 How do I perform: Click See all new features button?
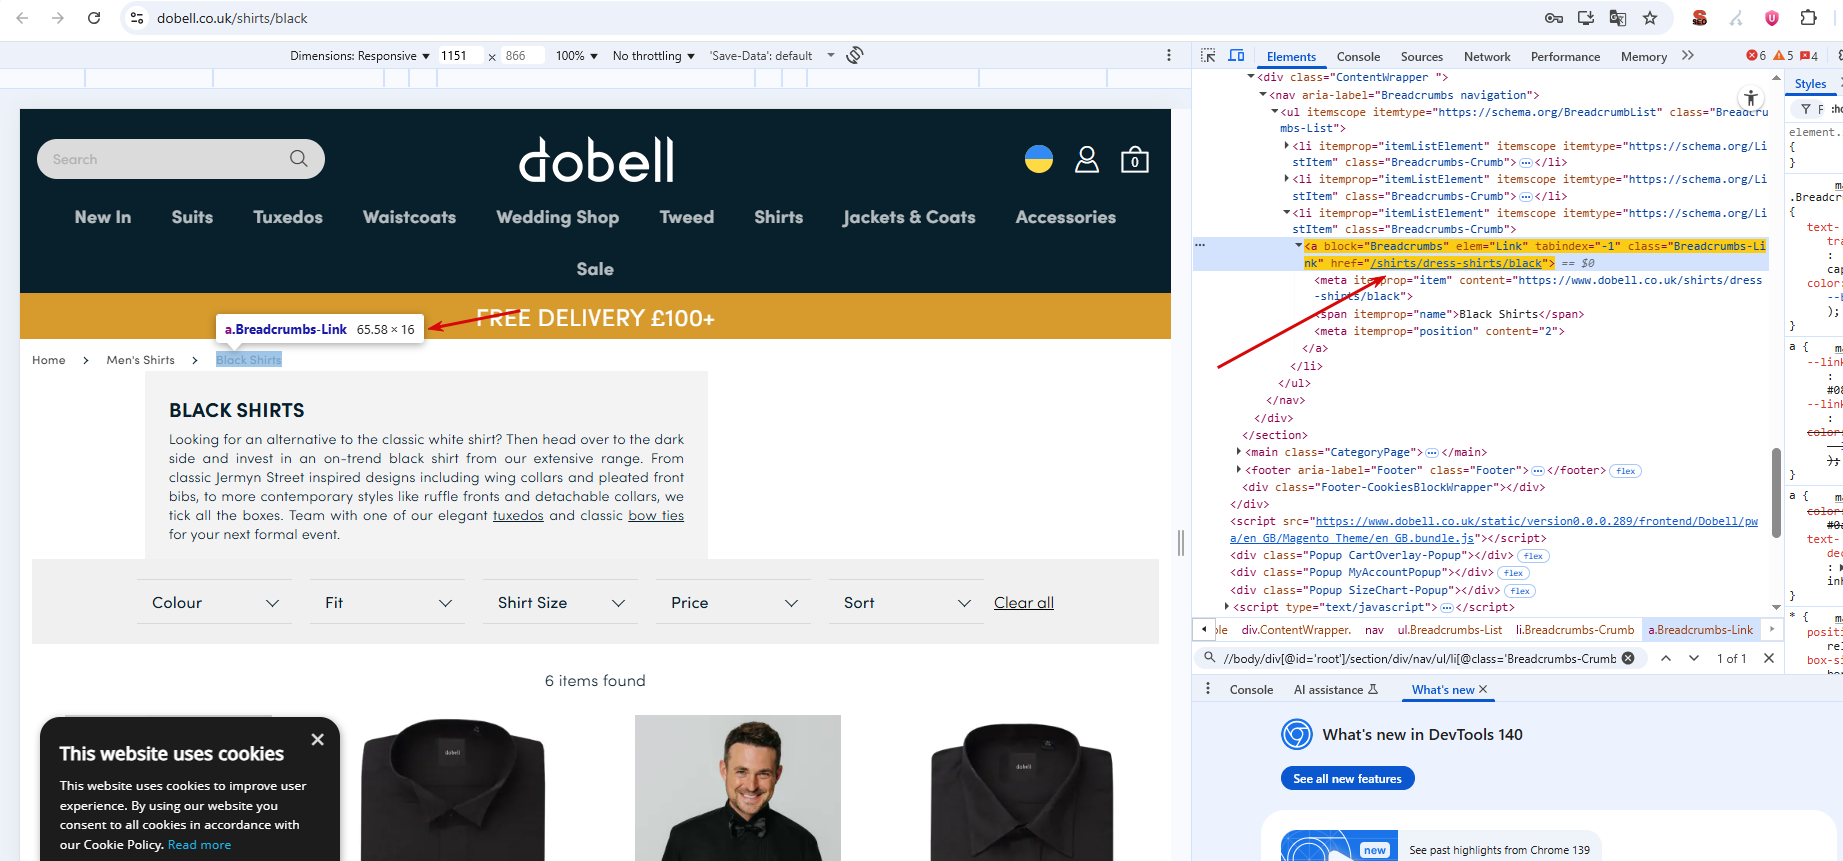tap(1347, 779)
